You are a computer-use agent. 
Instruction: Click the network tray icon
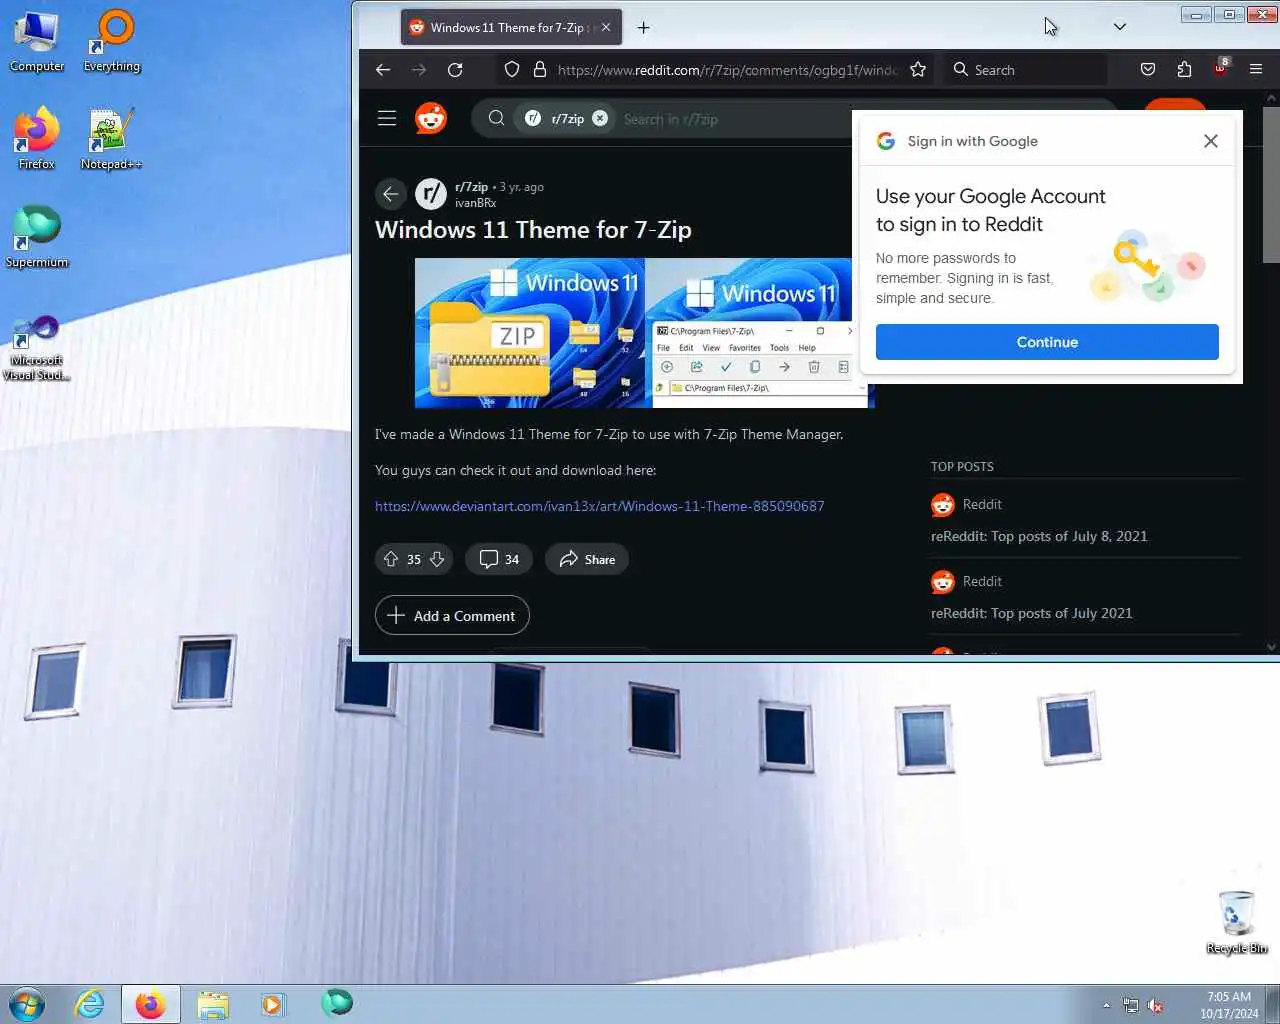click(1130, 1005)
